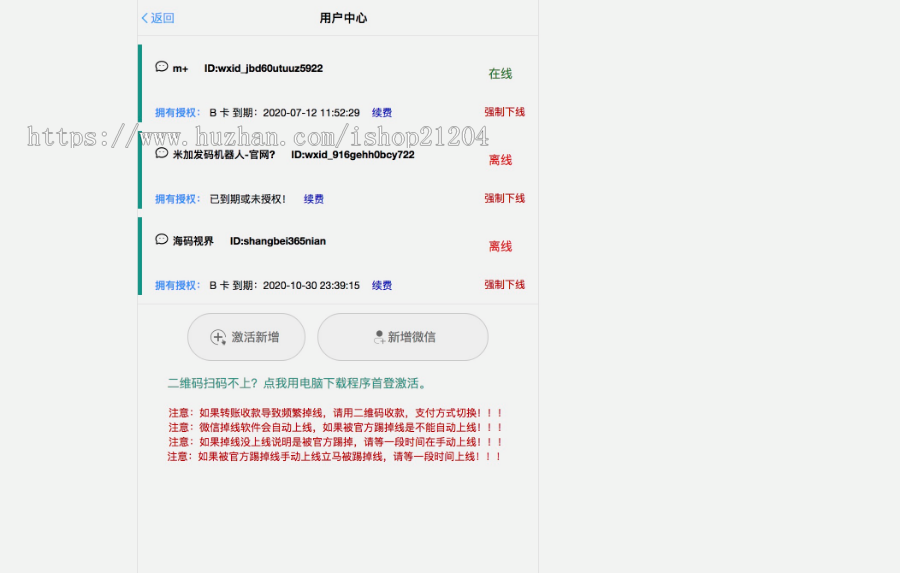Click the chat bubble icon next to m+
The image size is (900, 573).
click(x=162, y=67)
